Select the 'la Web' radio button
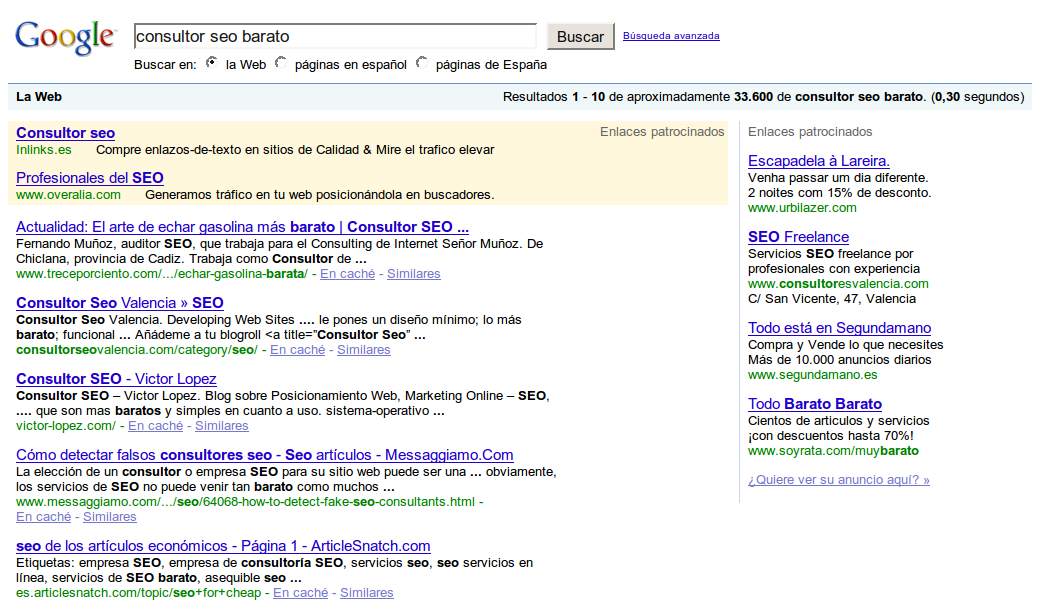This screenshot has height=615, width=1050. click(x=211, y=63)
